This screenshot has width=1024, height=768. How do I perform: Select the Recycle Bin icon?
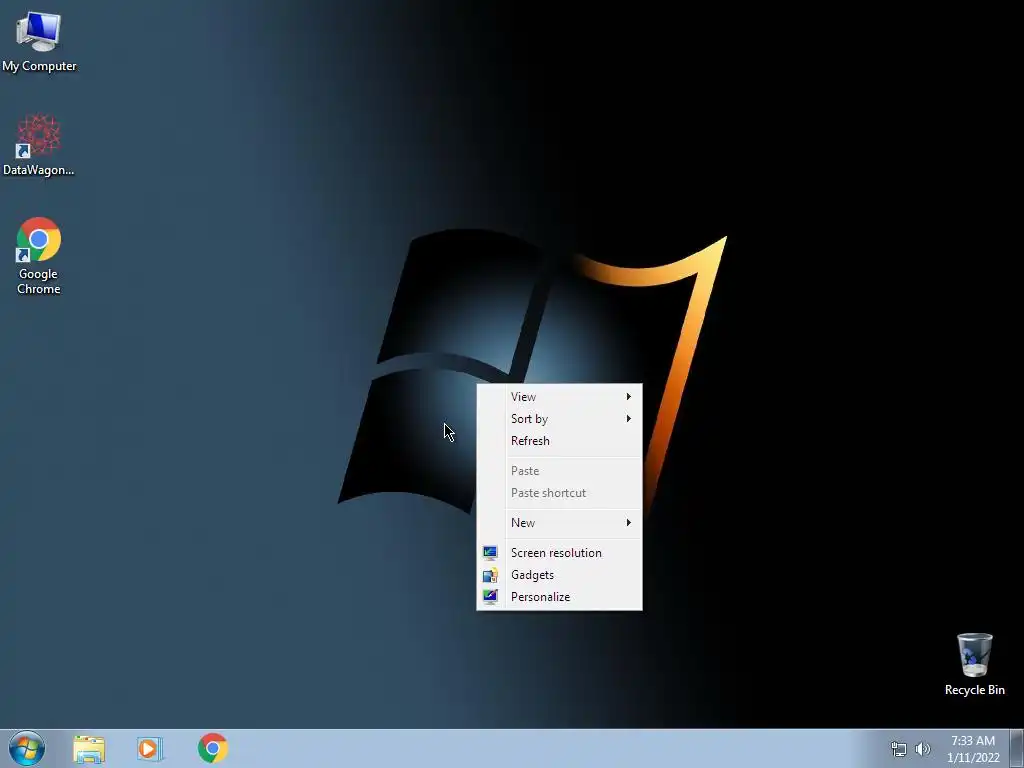pos(974,664)
